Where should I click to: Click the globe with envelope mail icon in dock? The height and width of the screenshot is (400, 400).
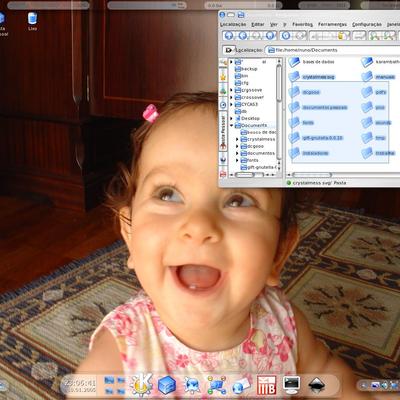click(241, 386)
